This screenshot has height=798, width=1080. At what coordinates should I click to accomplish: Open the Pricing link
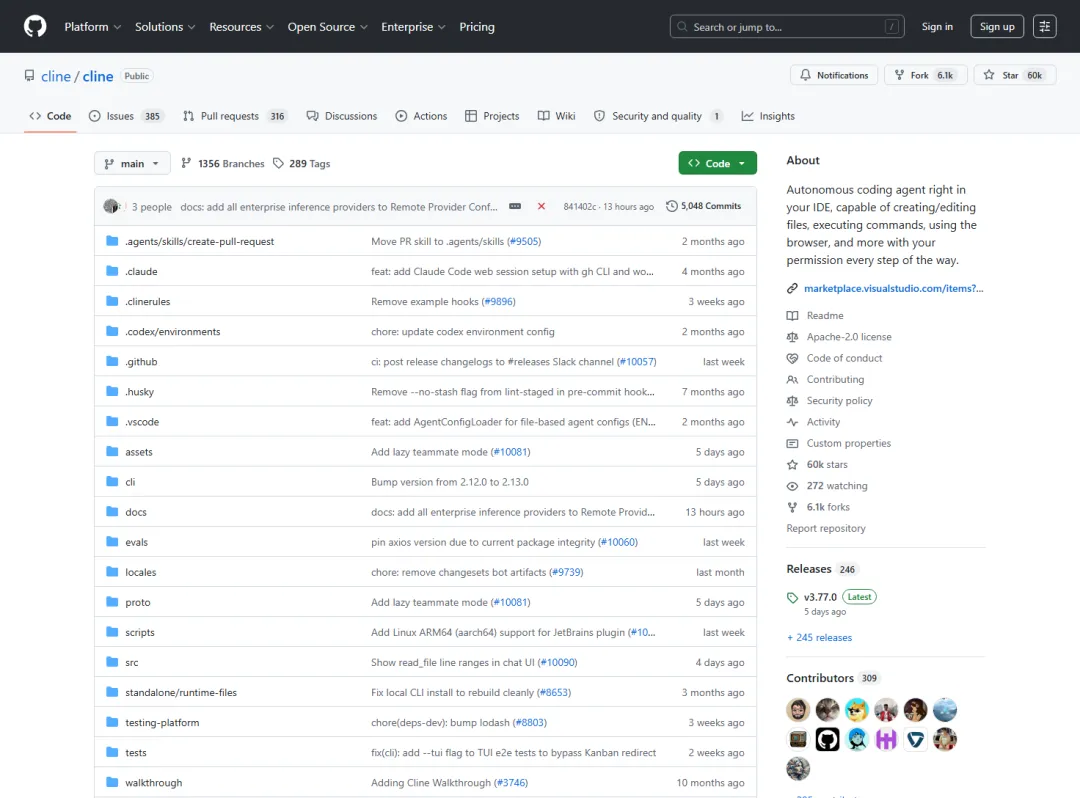pyautogui.click(x=477, y=27)
